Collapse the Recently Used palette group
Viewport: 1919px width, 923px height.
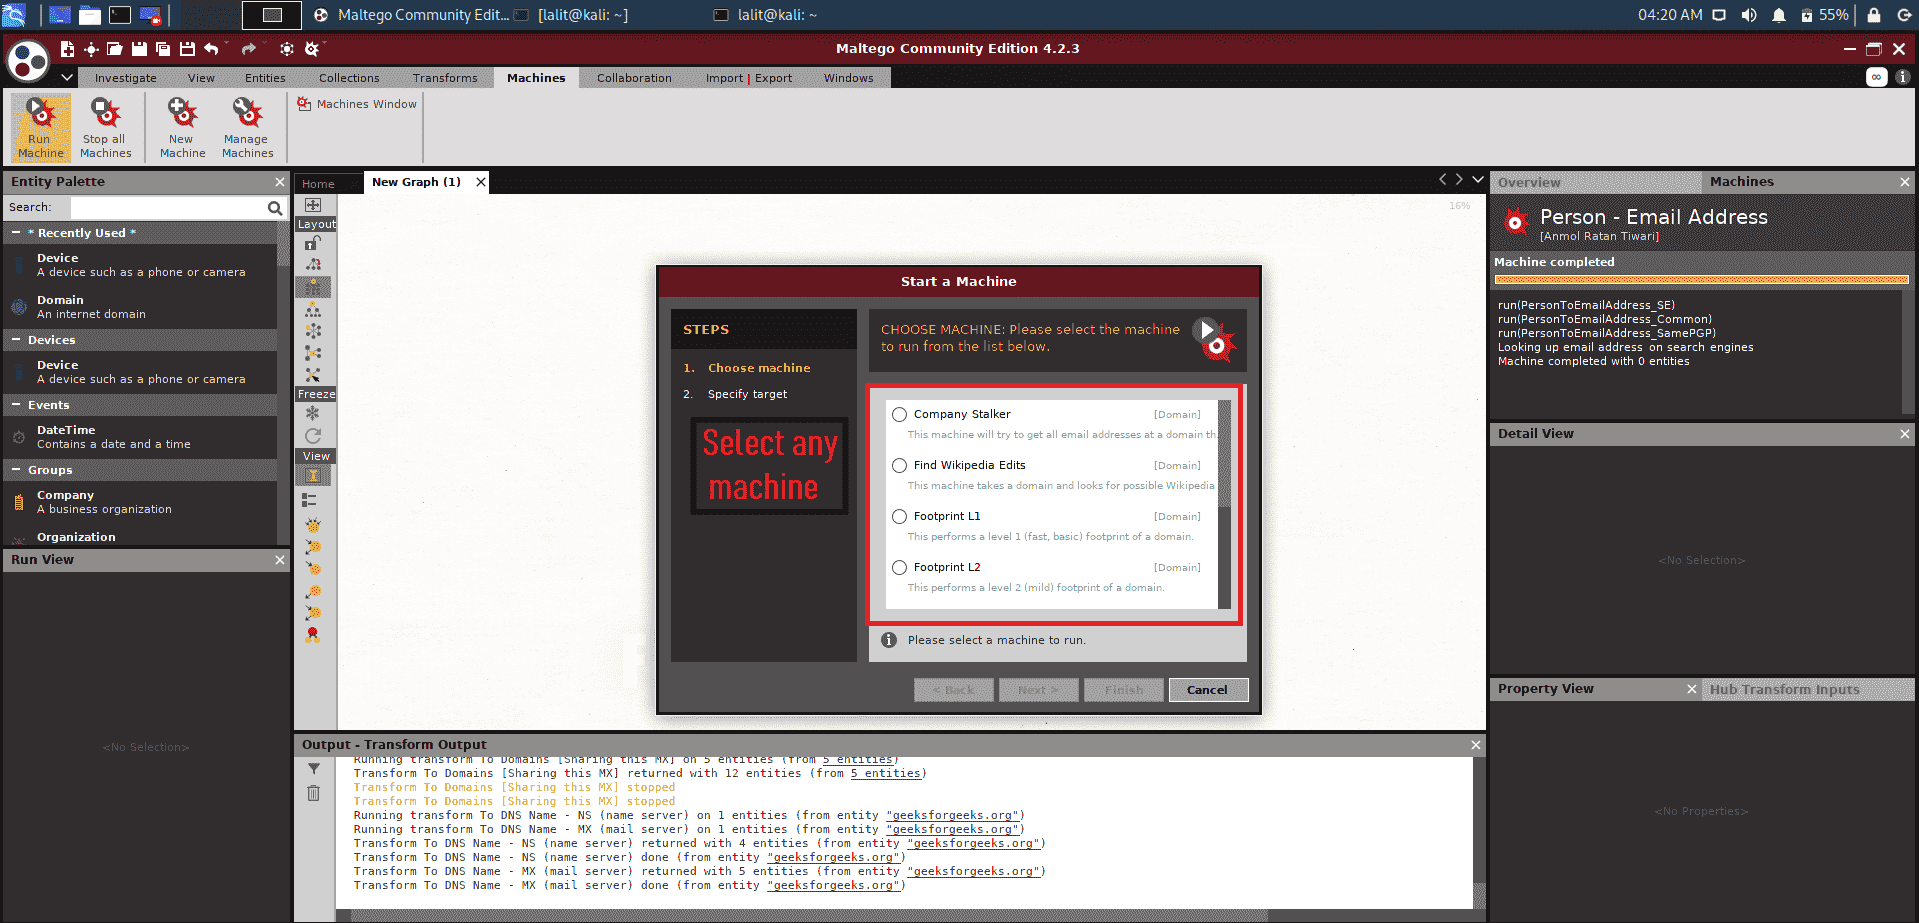click(x=16, y=233)
